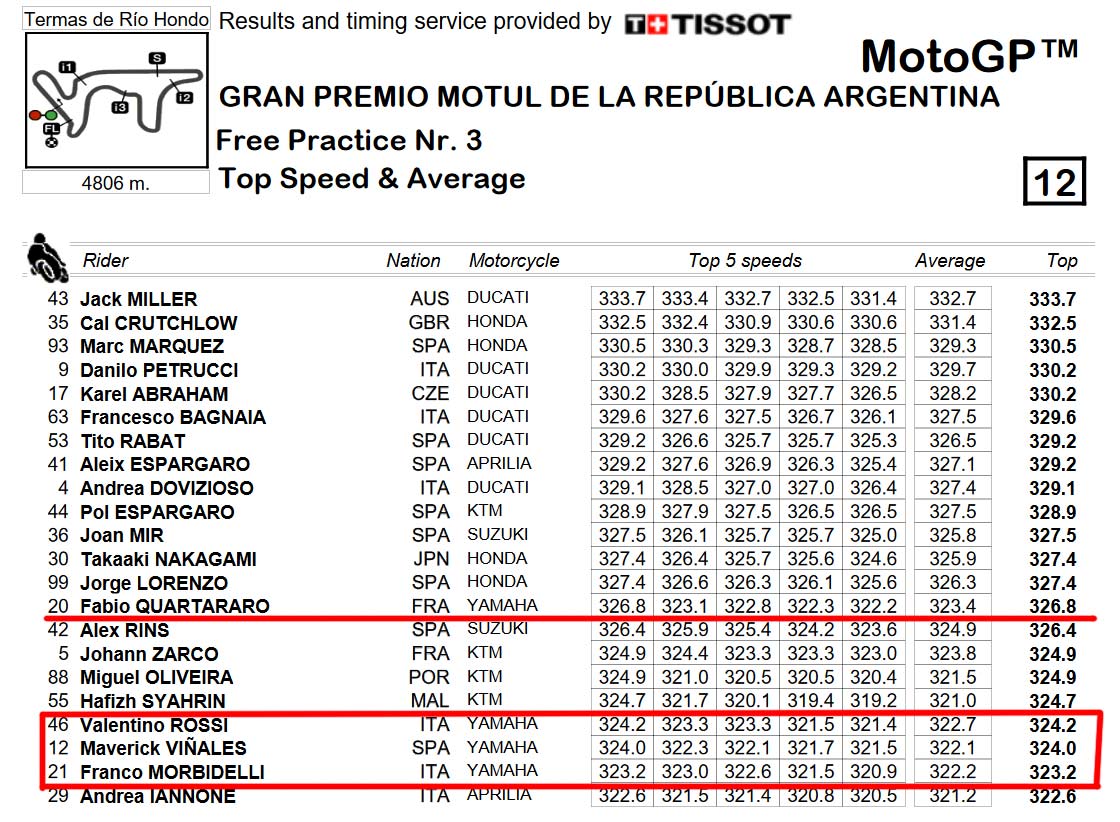Click the Nation column header

click(413, 261)
